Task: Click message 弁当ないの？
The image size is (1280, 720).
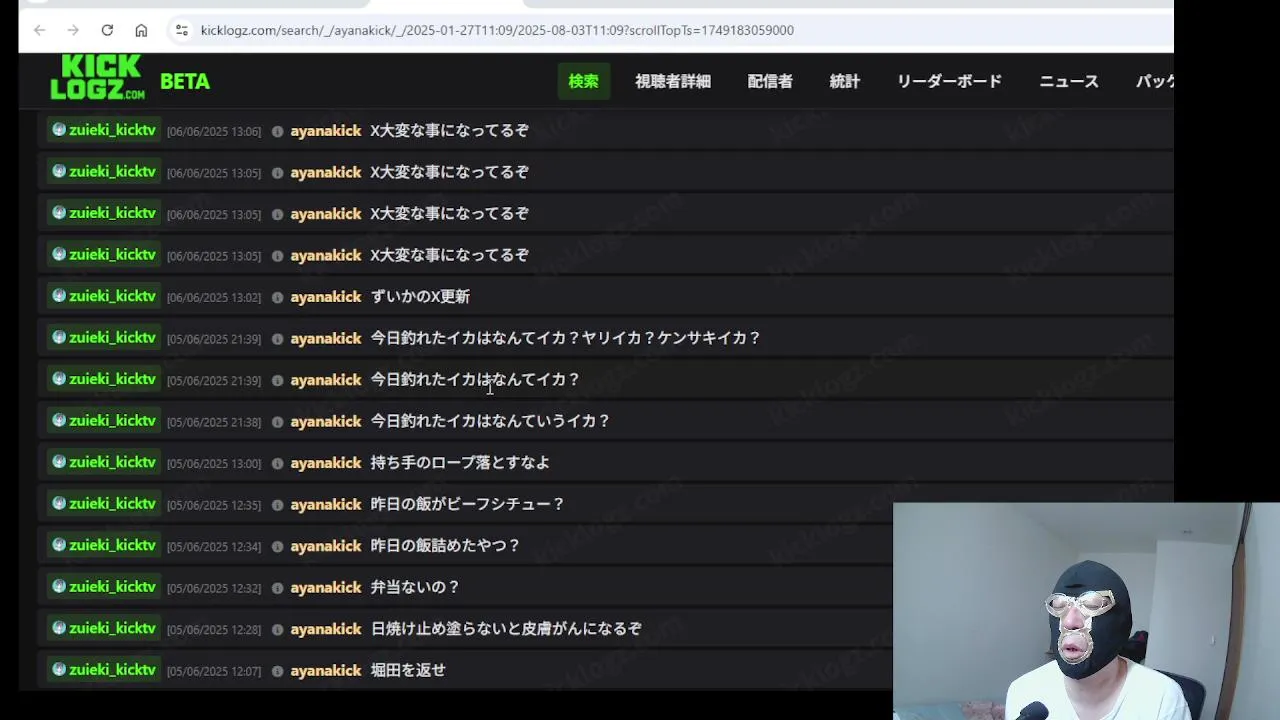Action: point(415,587)
